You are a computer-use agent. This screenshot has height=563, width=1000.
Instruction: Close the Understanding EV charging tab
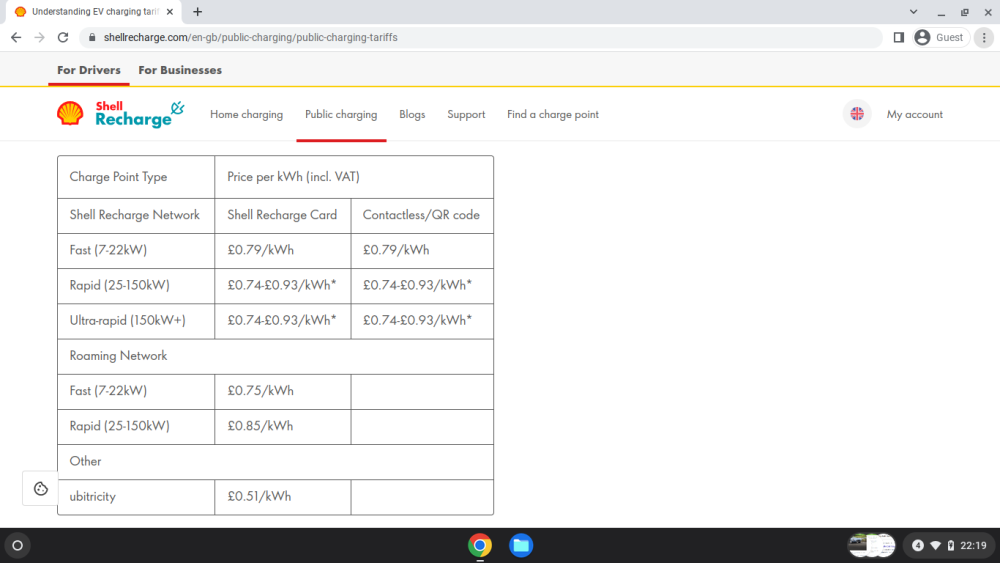(170, 11)
